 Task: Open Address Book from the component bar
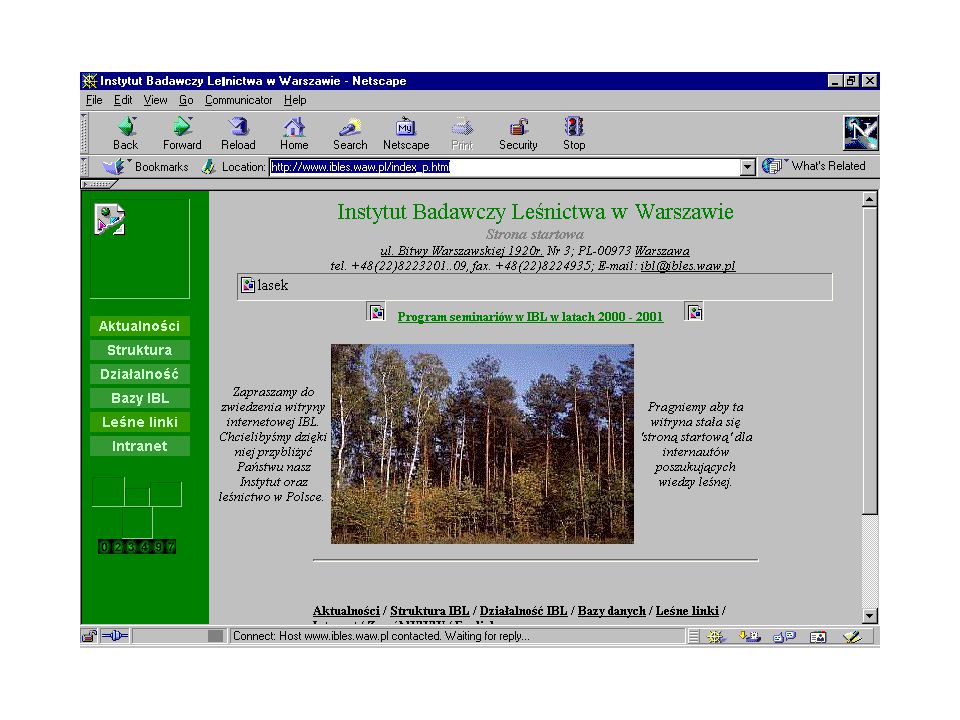(818, 637)
